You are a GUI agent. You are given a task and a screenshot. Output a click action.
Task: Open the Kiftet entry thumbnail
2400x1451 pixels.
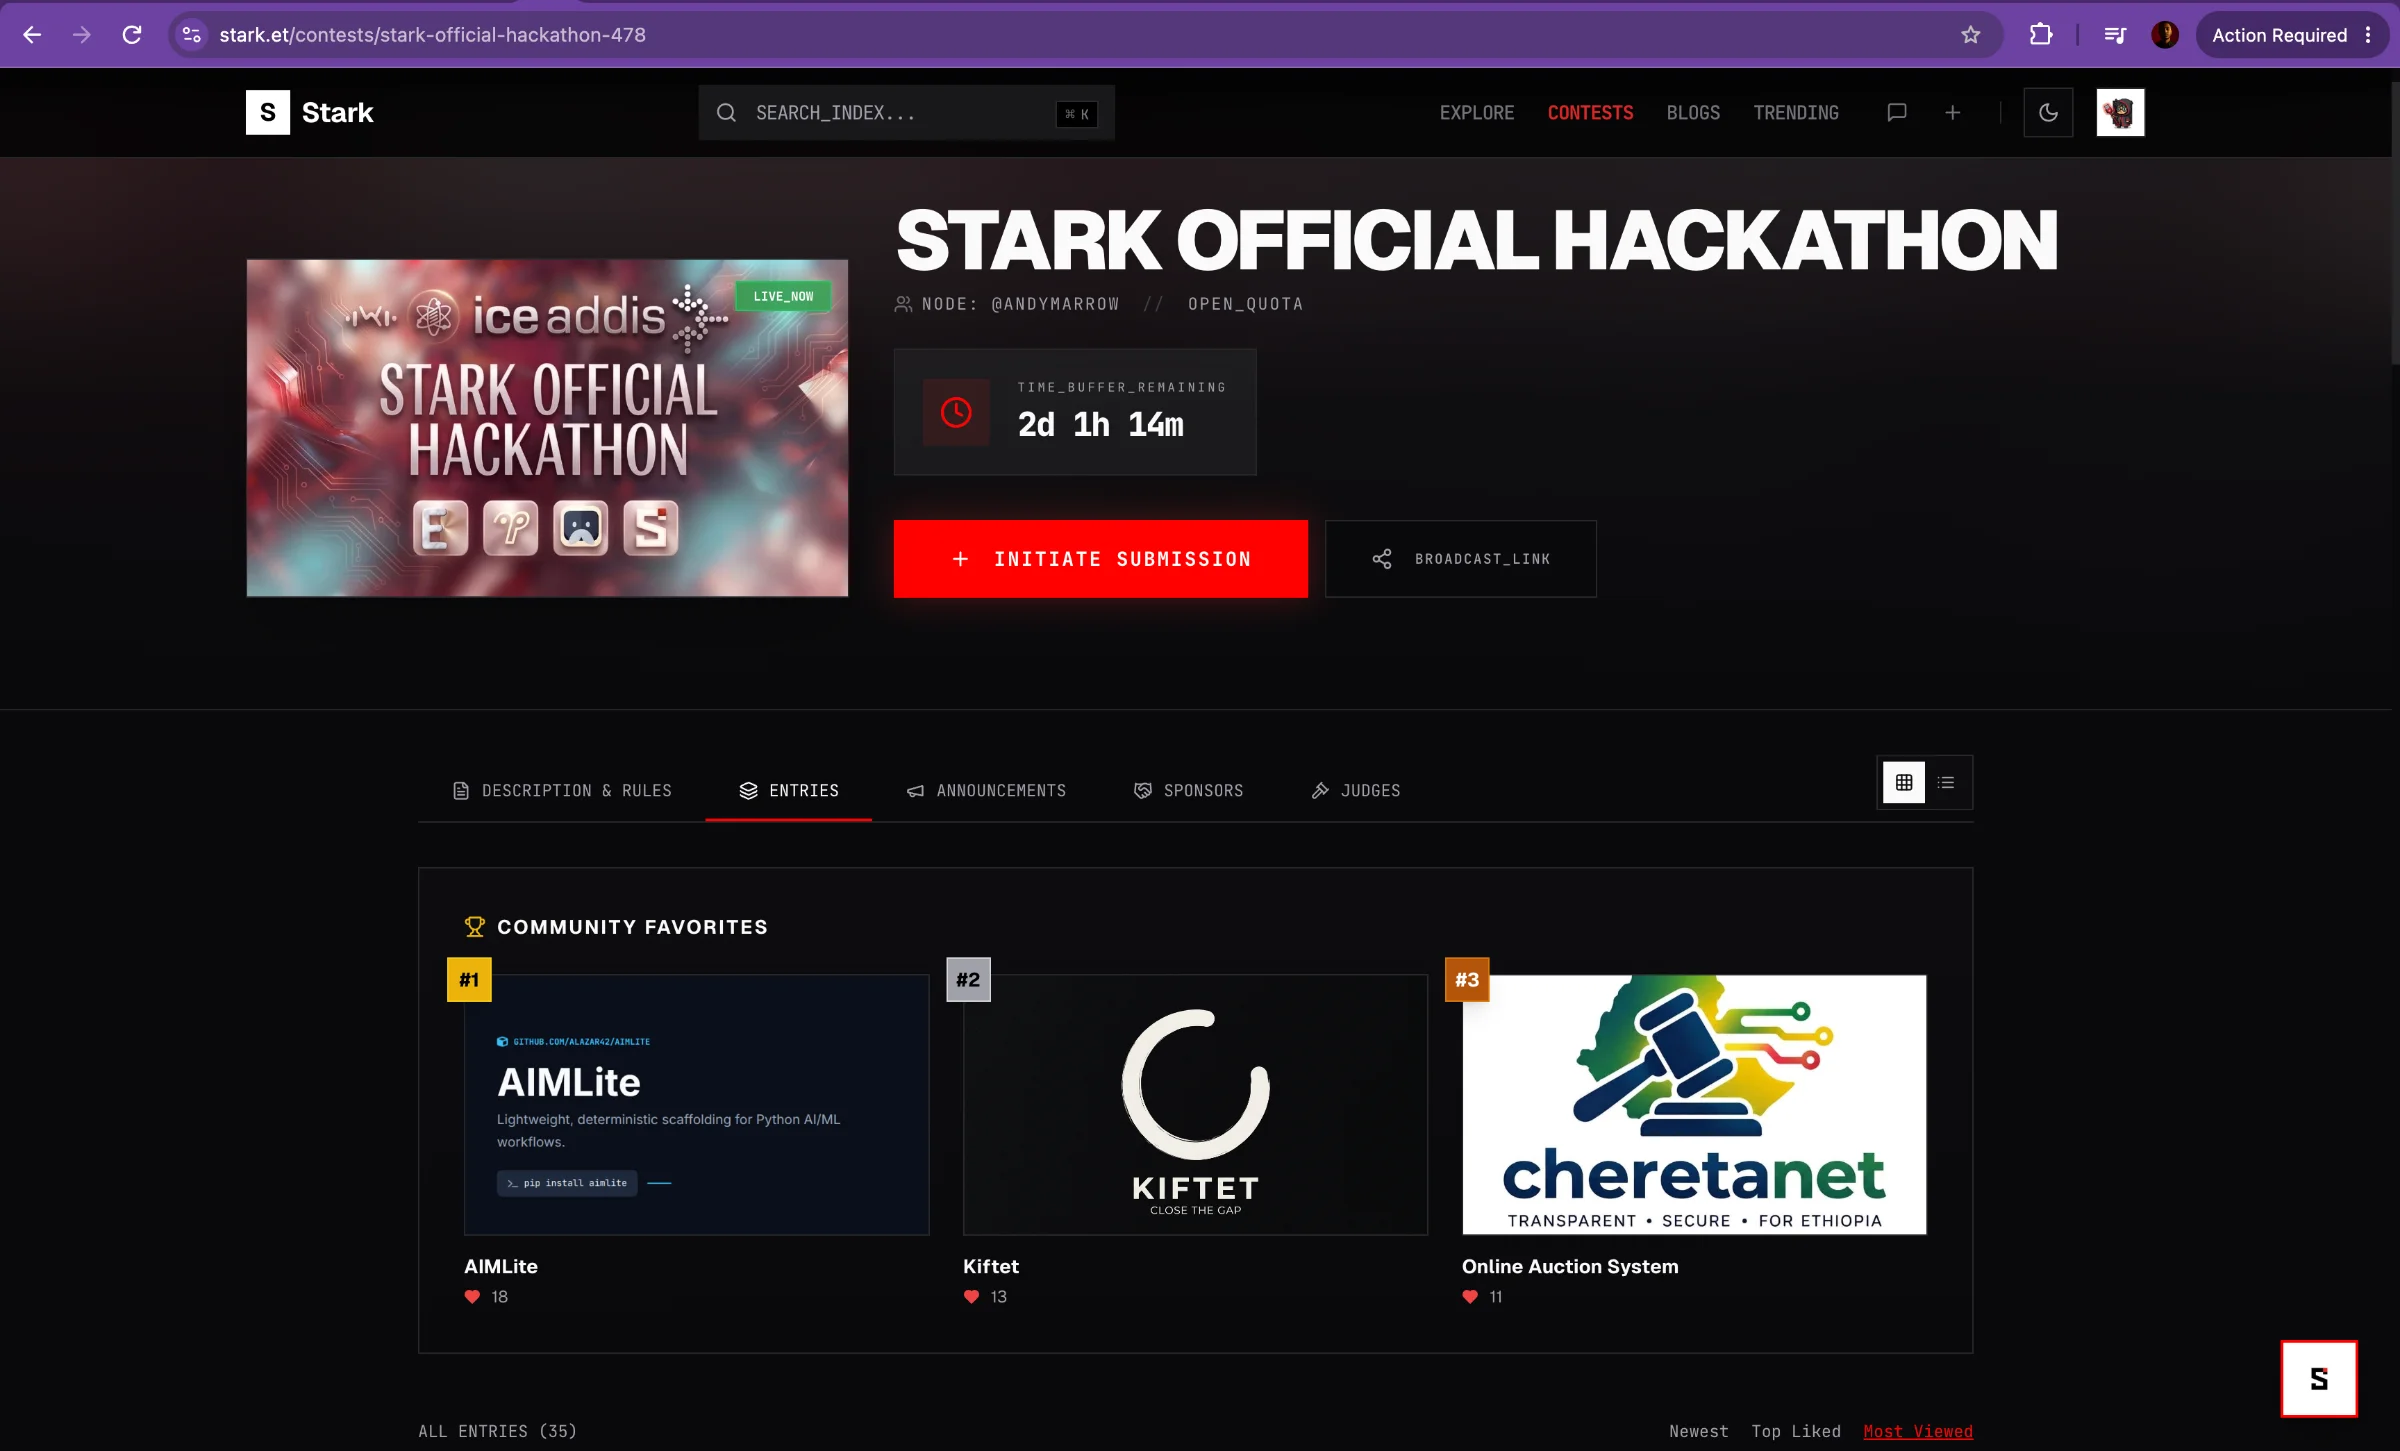click(x=1195, y=1104)
